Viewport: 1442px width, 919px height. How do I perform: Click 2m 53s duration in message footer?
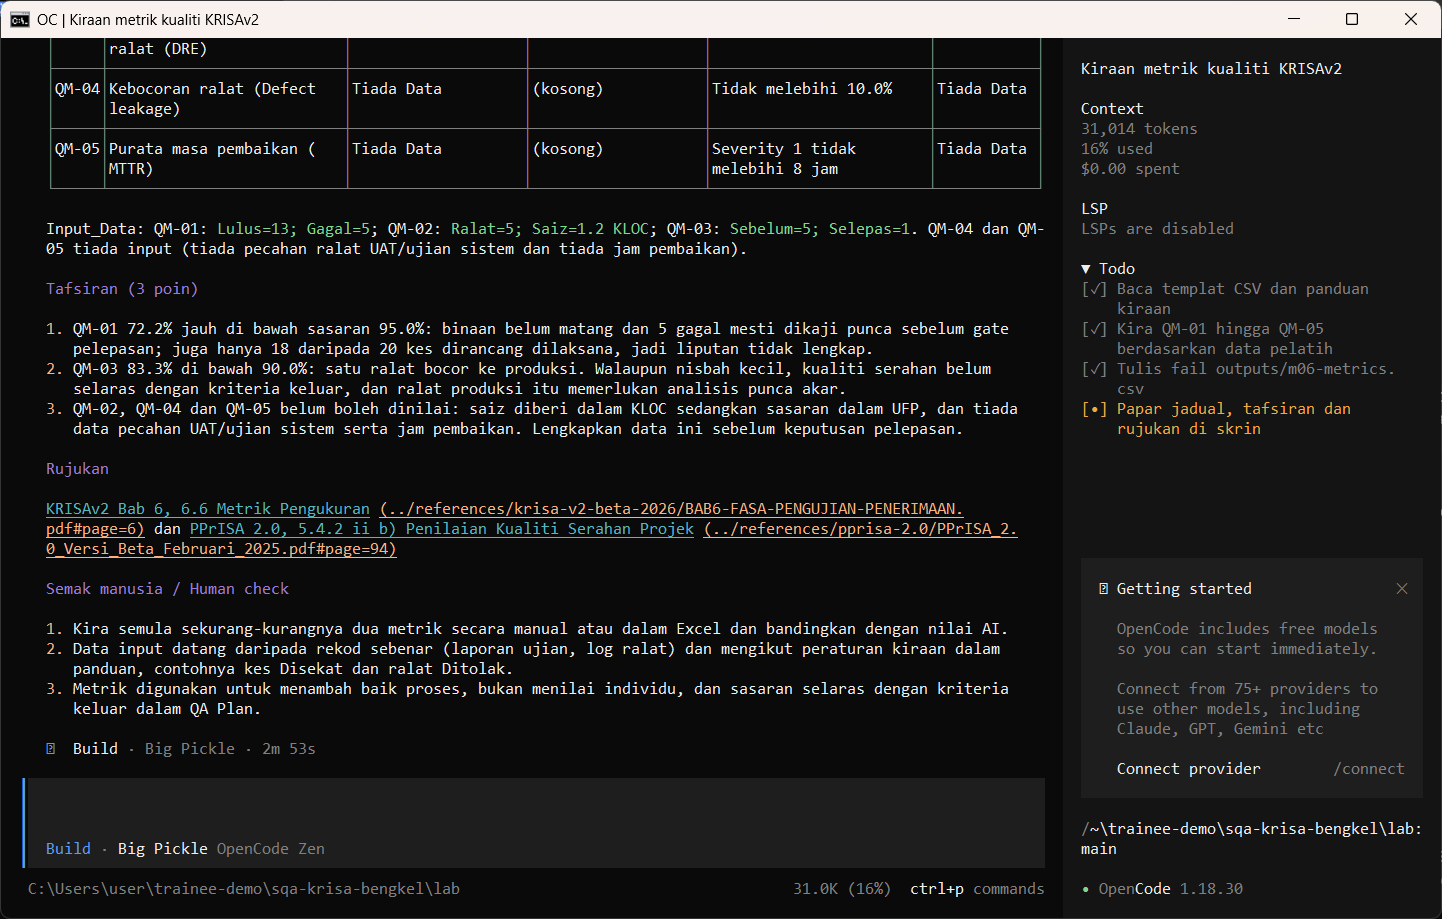coord(289,749)
